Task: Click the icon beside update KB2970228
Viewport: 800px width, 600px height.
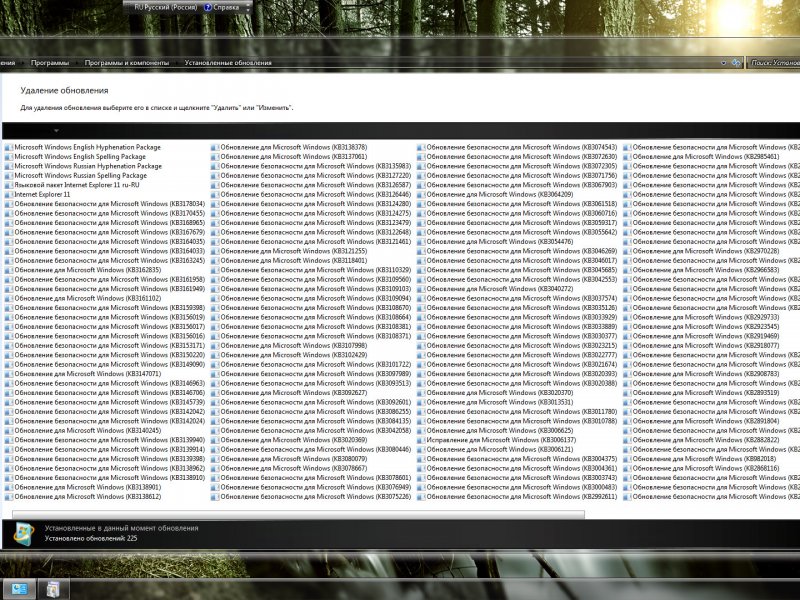Action: click(x=627, y=251)
